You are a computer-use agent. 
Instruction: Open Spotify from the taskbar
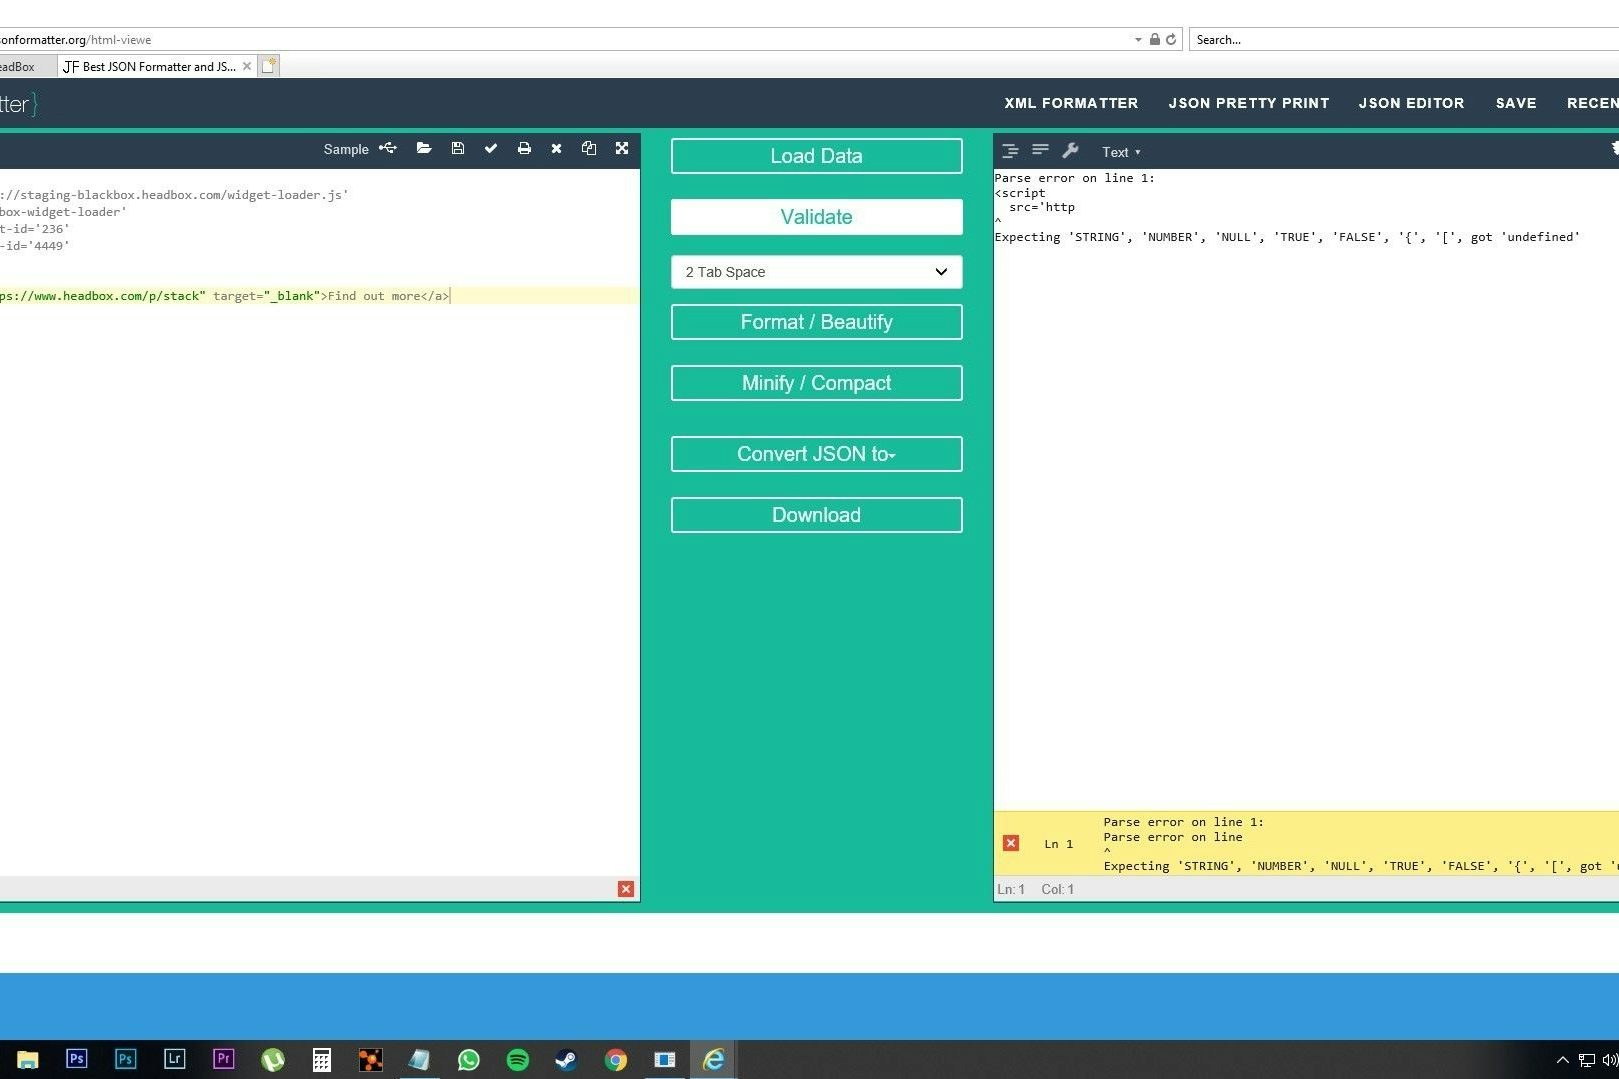coord(518,1060)
